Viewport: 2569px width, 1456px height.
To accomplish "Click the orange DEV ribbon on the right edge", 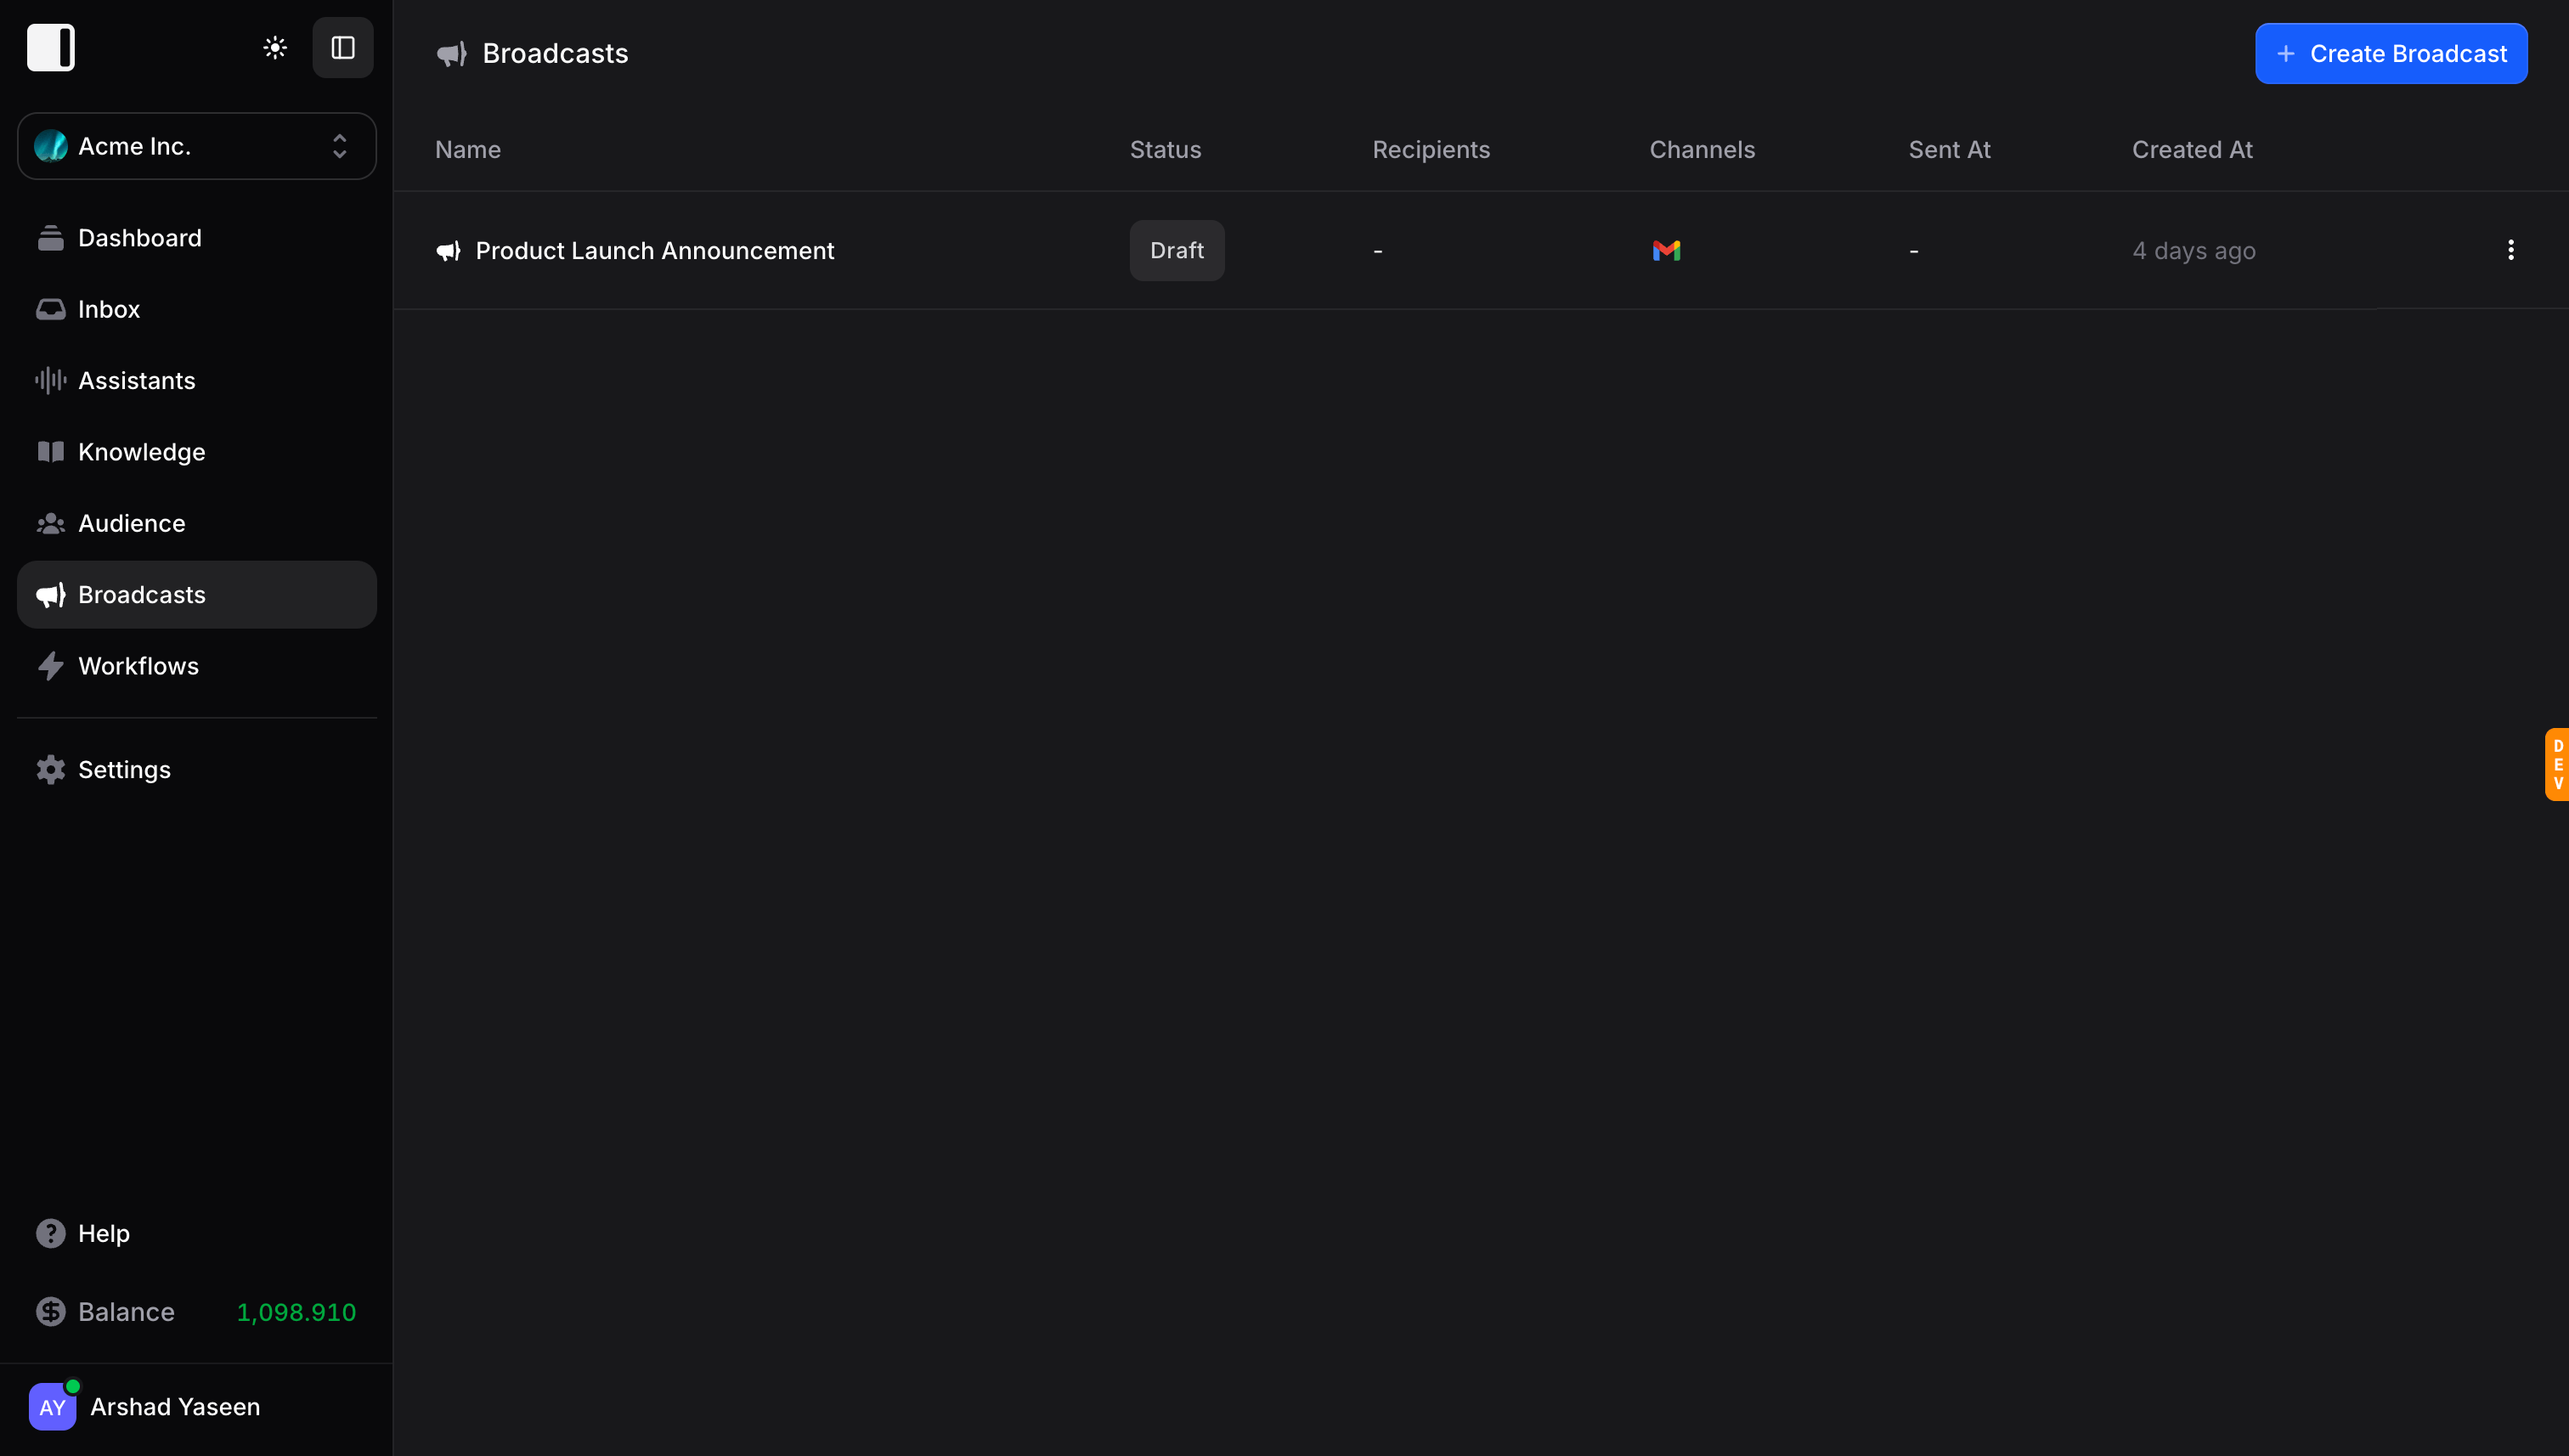I will point(2557,764).
